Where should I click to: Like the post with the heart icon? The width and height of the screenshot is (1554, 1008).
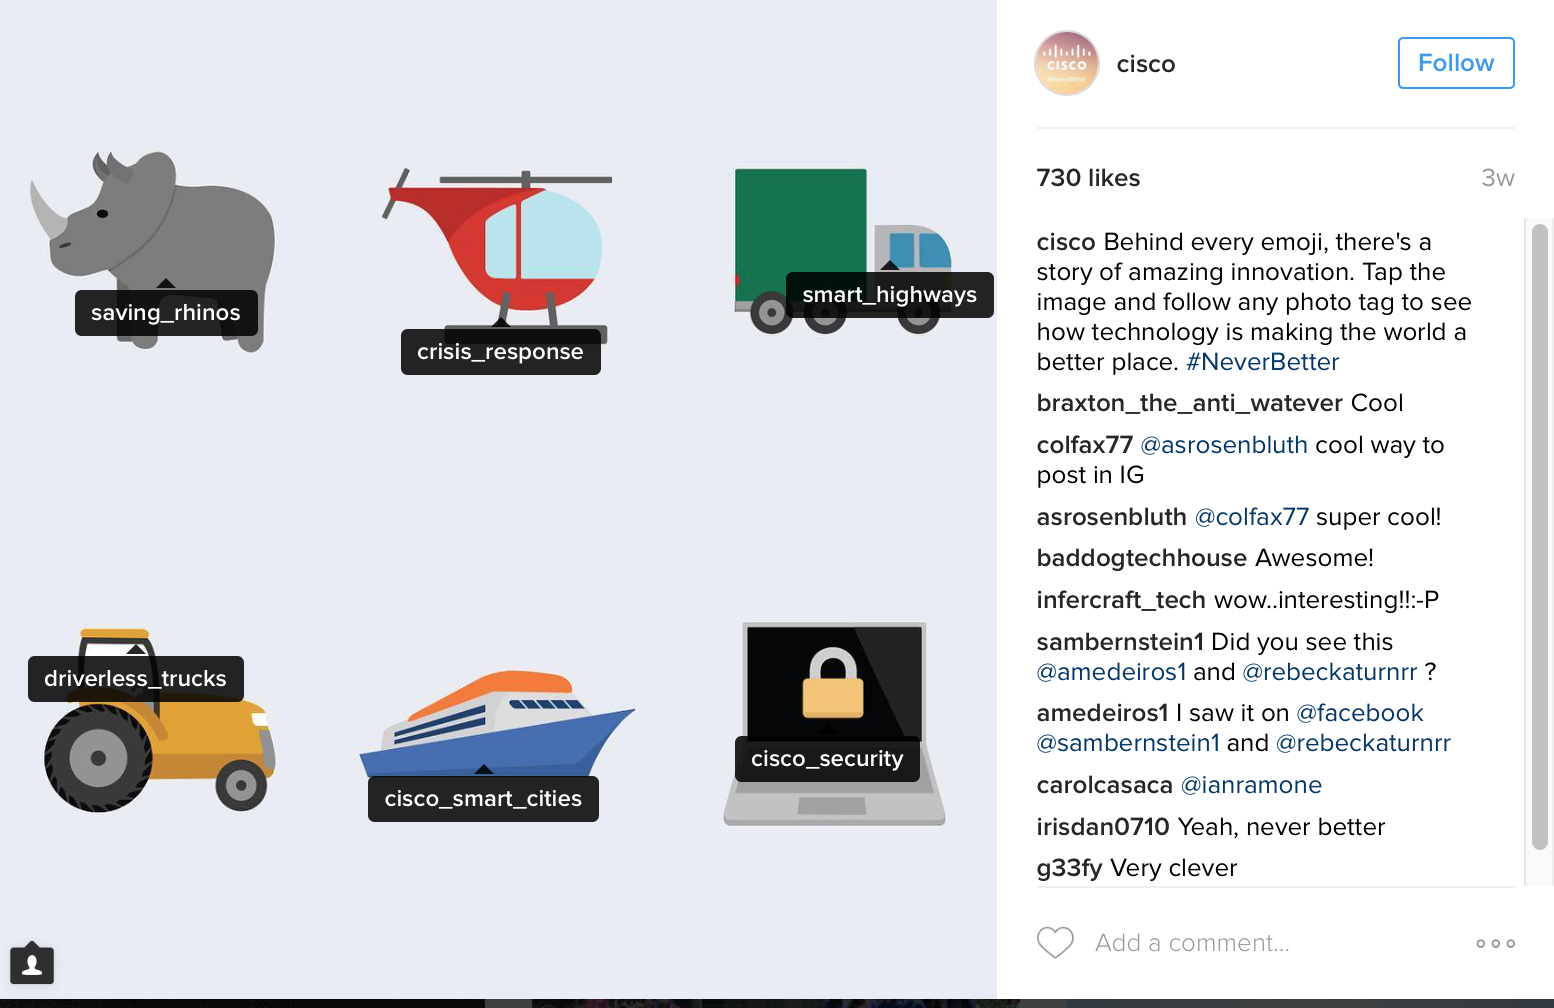point(1055,942)
